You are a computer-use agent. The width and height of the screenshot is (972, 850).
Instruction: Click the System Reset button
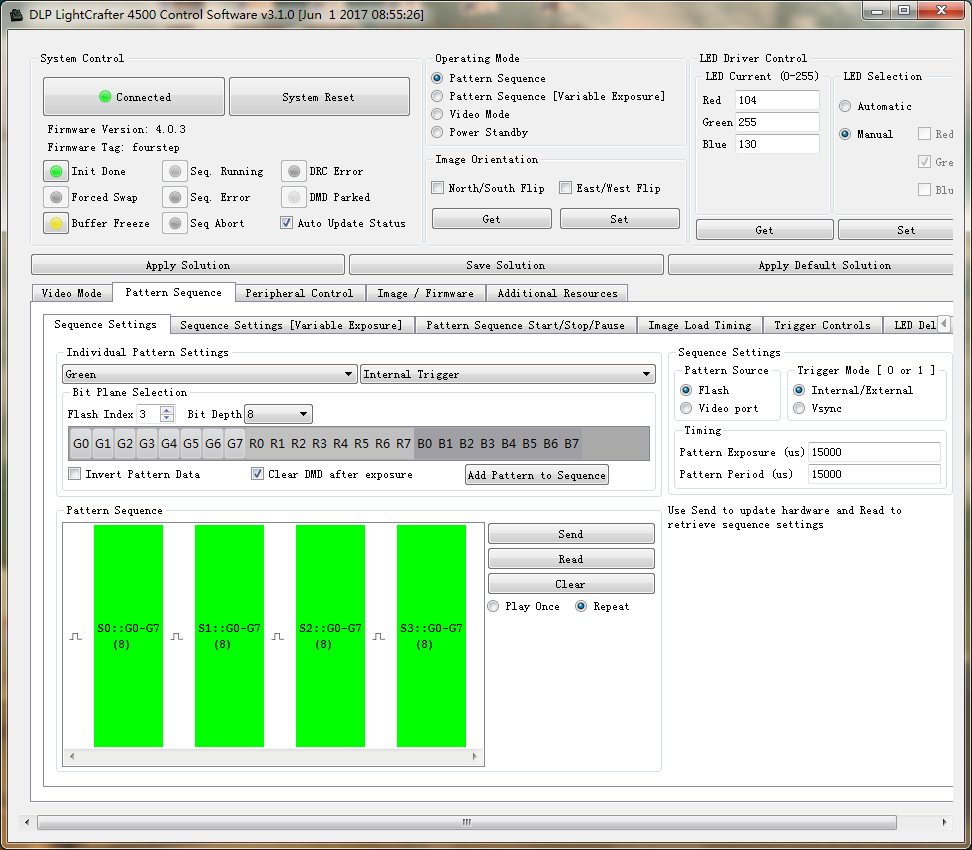coord(319,97)
